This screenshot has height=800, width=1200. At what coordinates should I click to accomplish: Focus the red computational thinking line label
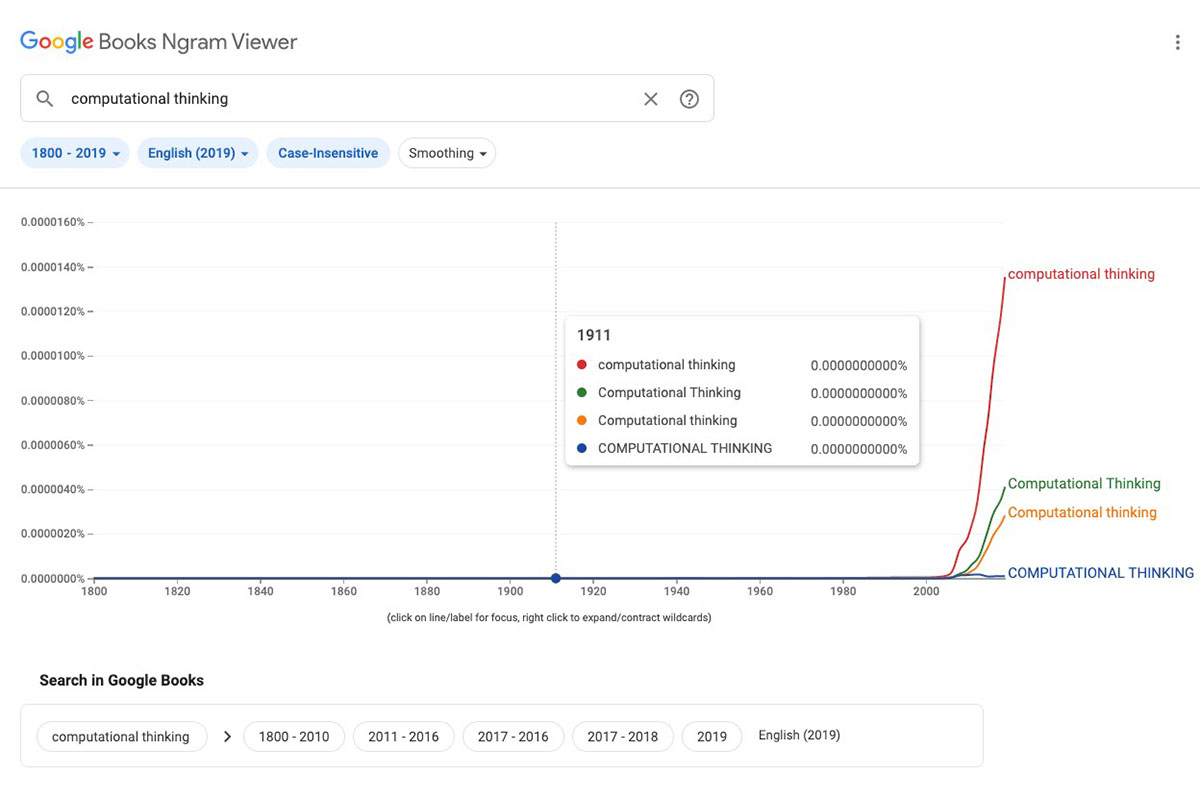pyautogui.click(x=1081, y=274)
